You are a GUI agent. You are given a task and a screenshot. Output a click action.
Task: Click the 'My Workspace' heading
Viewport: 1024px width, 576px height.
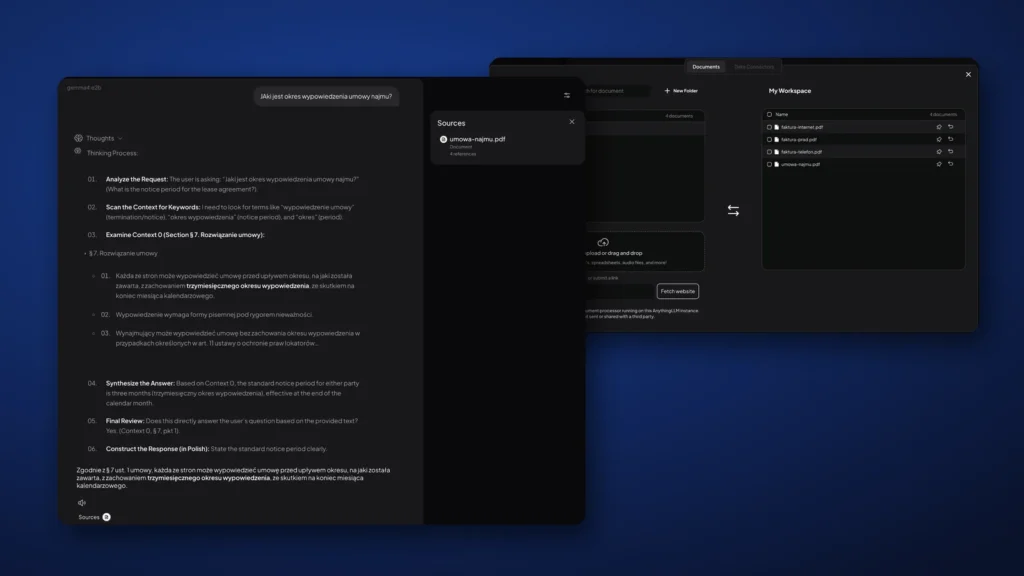(x=790, y=91)
